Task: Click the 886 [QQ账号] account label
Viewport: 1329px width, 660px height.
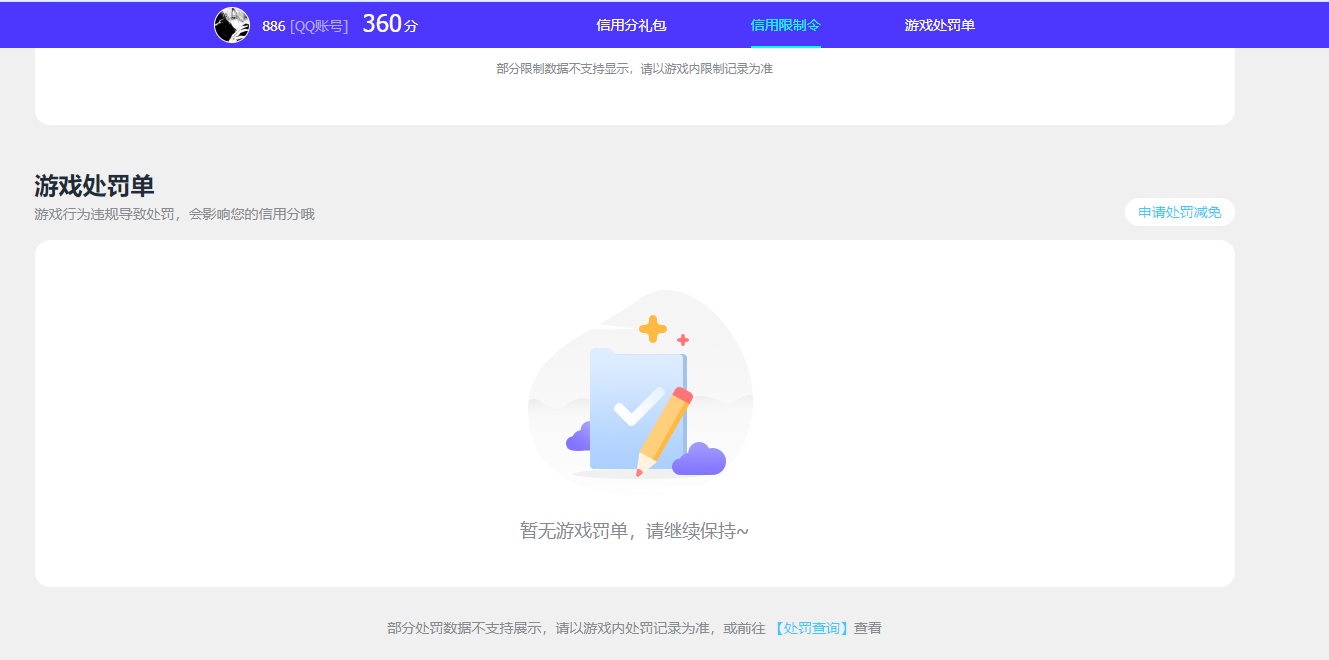Action: click(x=303, y=25)
